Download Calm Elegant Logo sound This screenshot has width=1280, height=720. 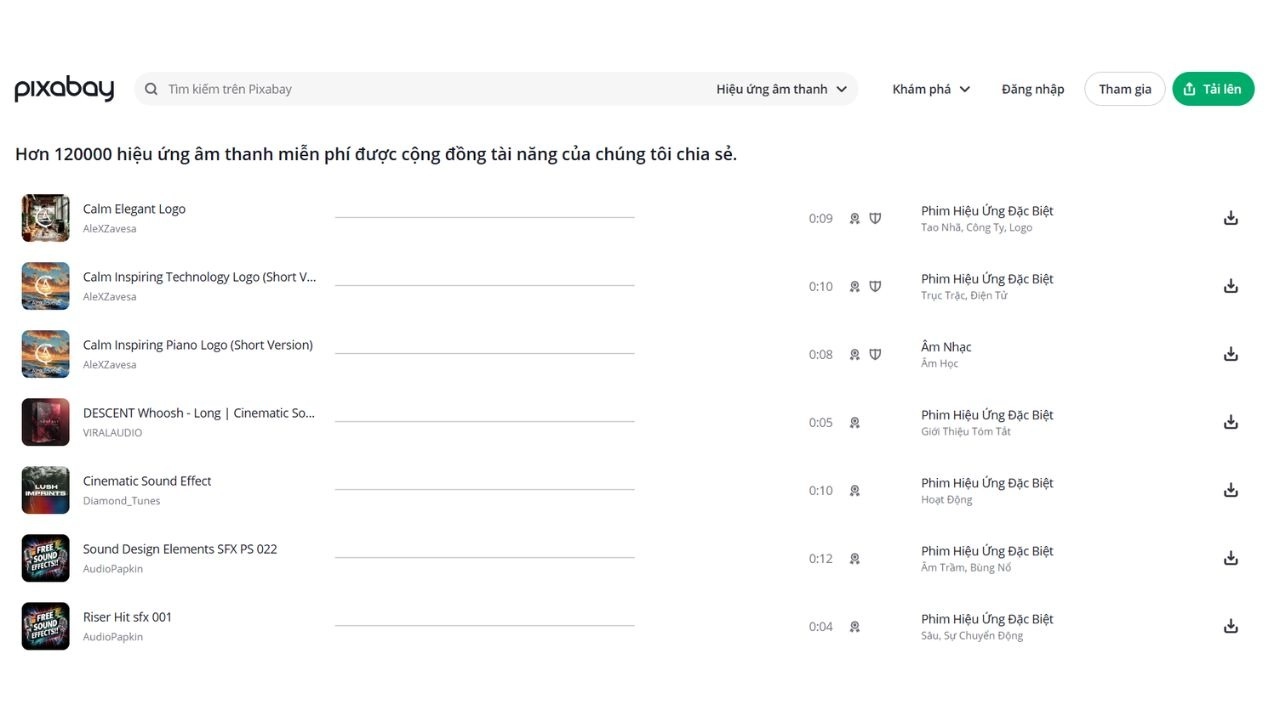click(x=1231, y=218)
